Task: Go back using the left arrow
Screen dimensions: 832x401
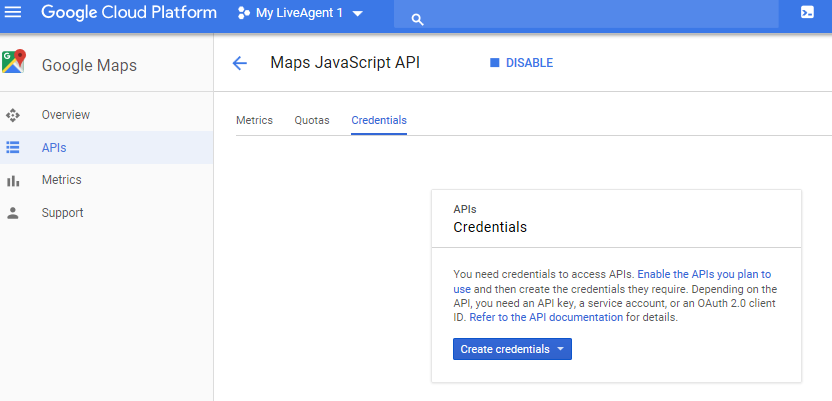Action: point(240,64)
